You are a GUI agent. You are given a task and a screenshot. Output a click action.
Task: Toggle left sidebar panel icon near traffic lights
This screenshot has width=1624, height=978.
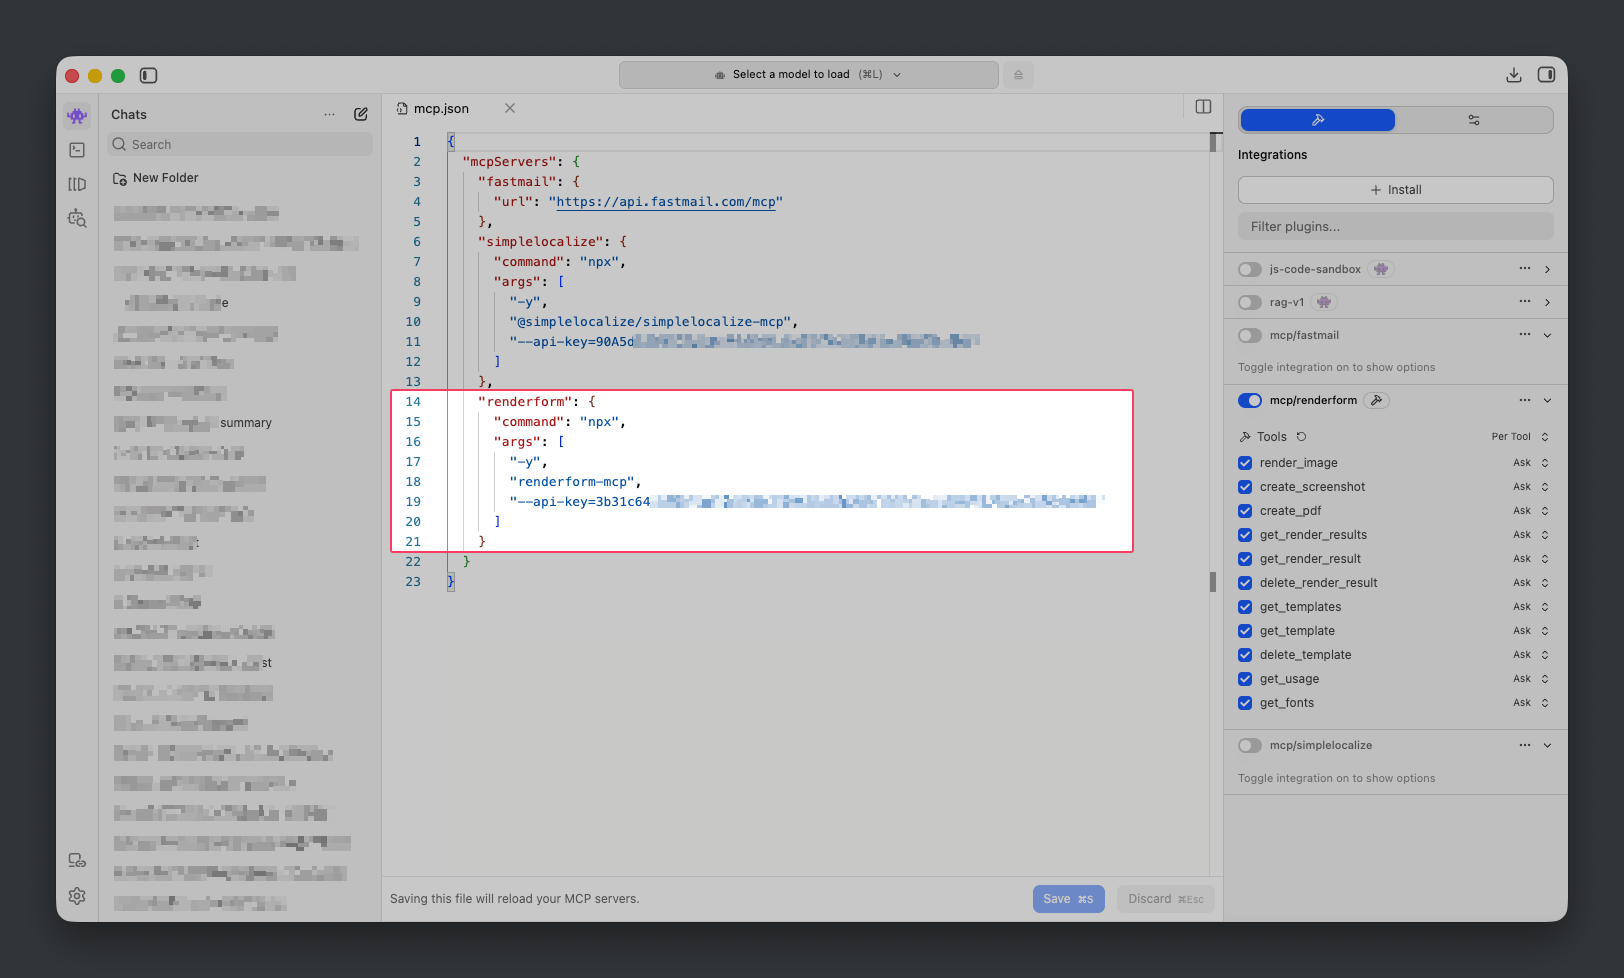coord(149,75)
